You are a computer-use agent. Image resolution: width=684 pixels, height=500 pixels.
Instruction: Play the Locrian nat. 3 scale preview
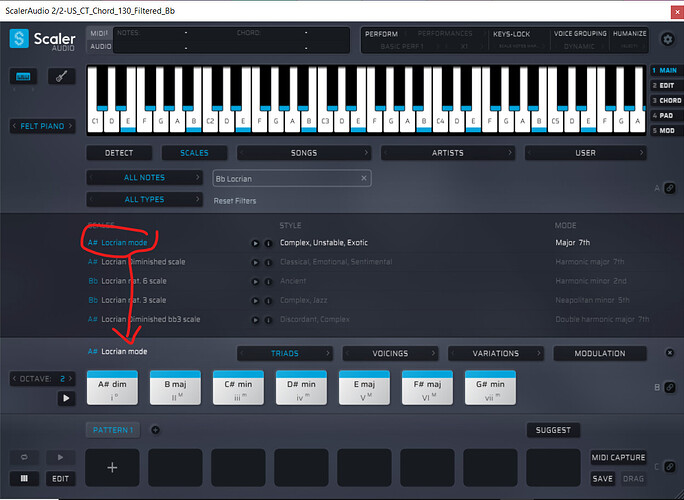click(x=255, y=301)
